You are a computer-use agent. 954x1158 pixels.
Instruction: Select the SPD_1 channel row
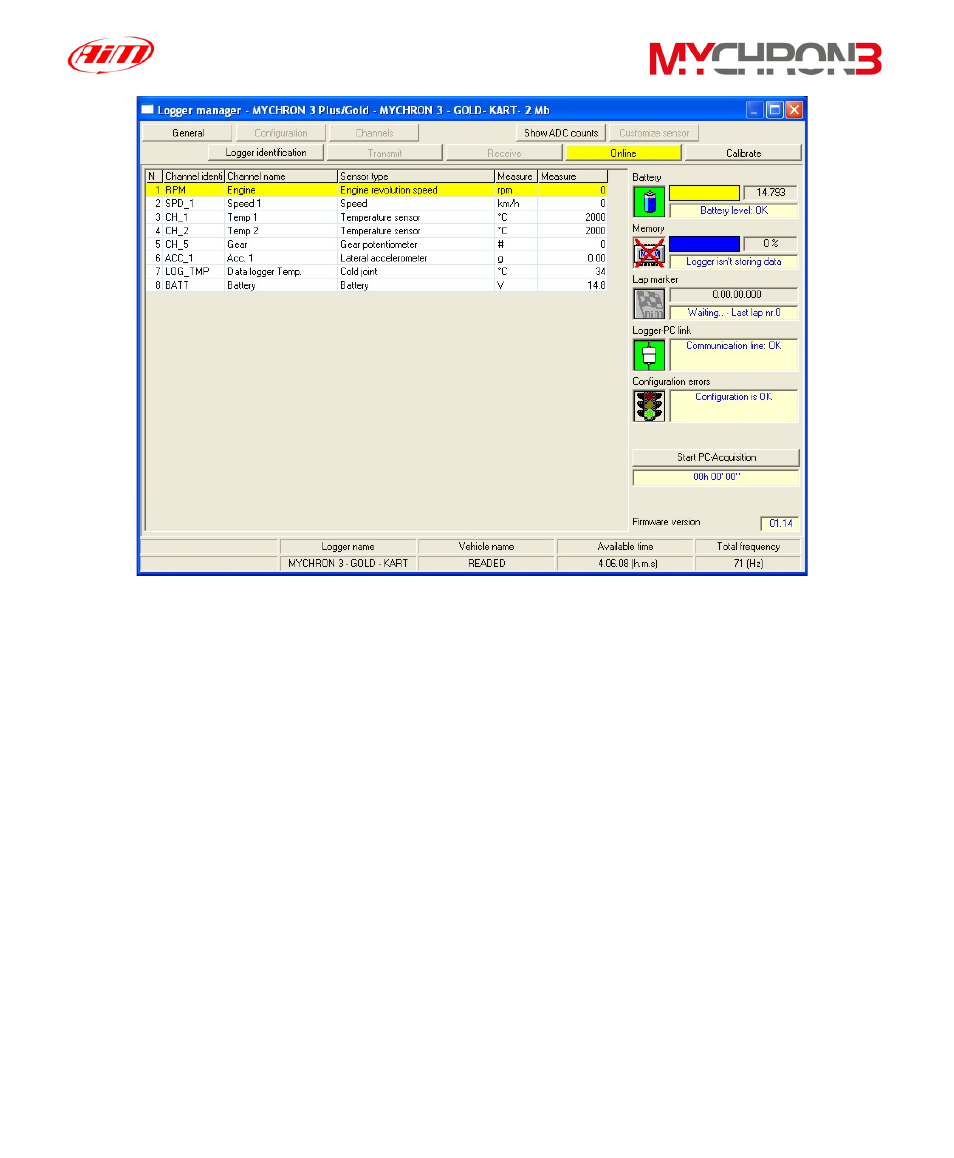377,203
